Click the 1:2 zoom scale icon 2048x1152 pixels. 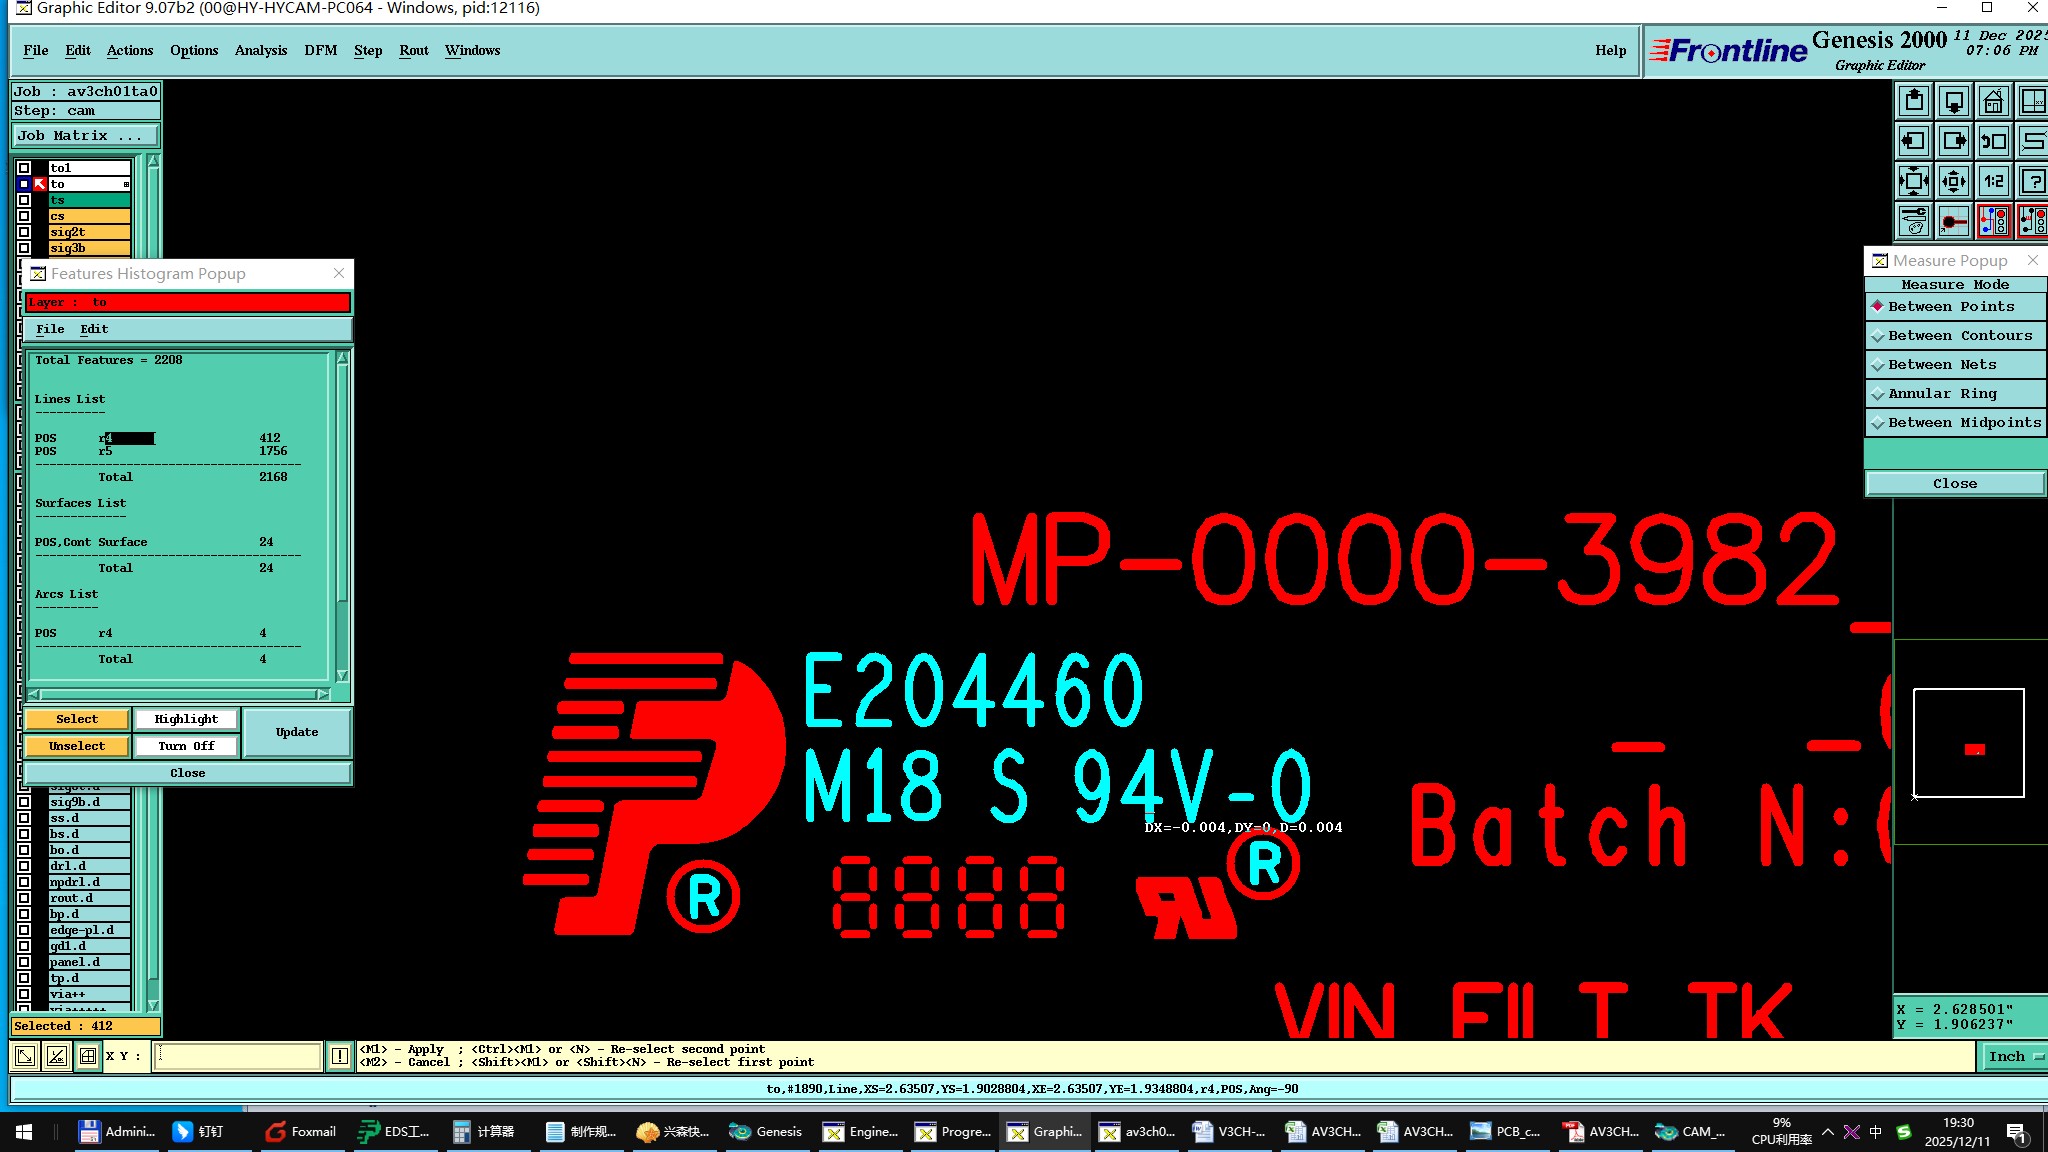[x=1993, y=181]
